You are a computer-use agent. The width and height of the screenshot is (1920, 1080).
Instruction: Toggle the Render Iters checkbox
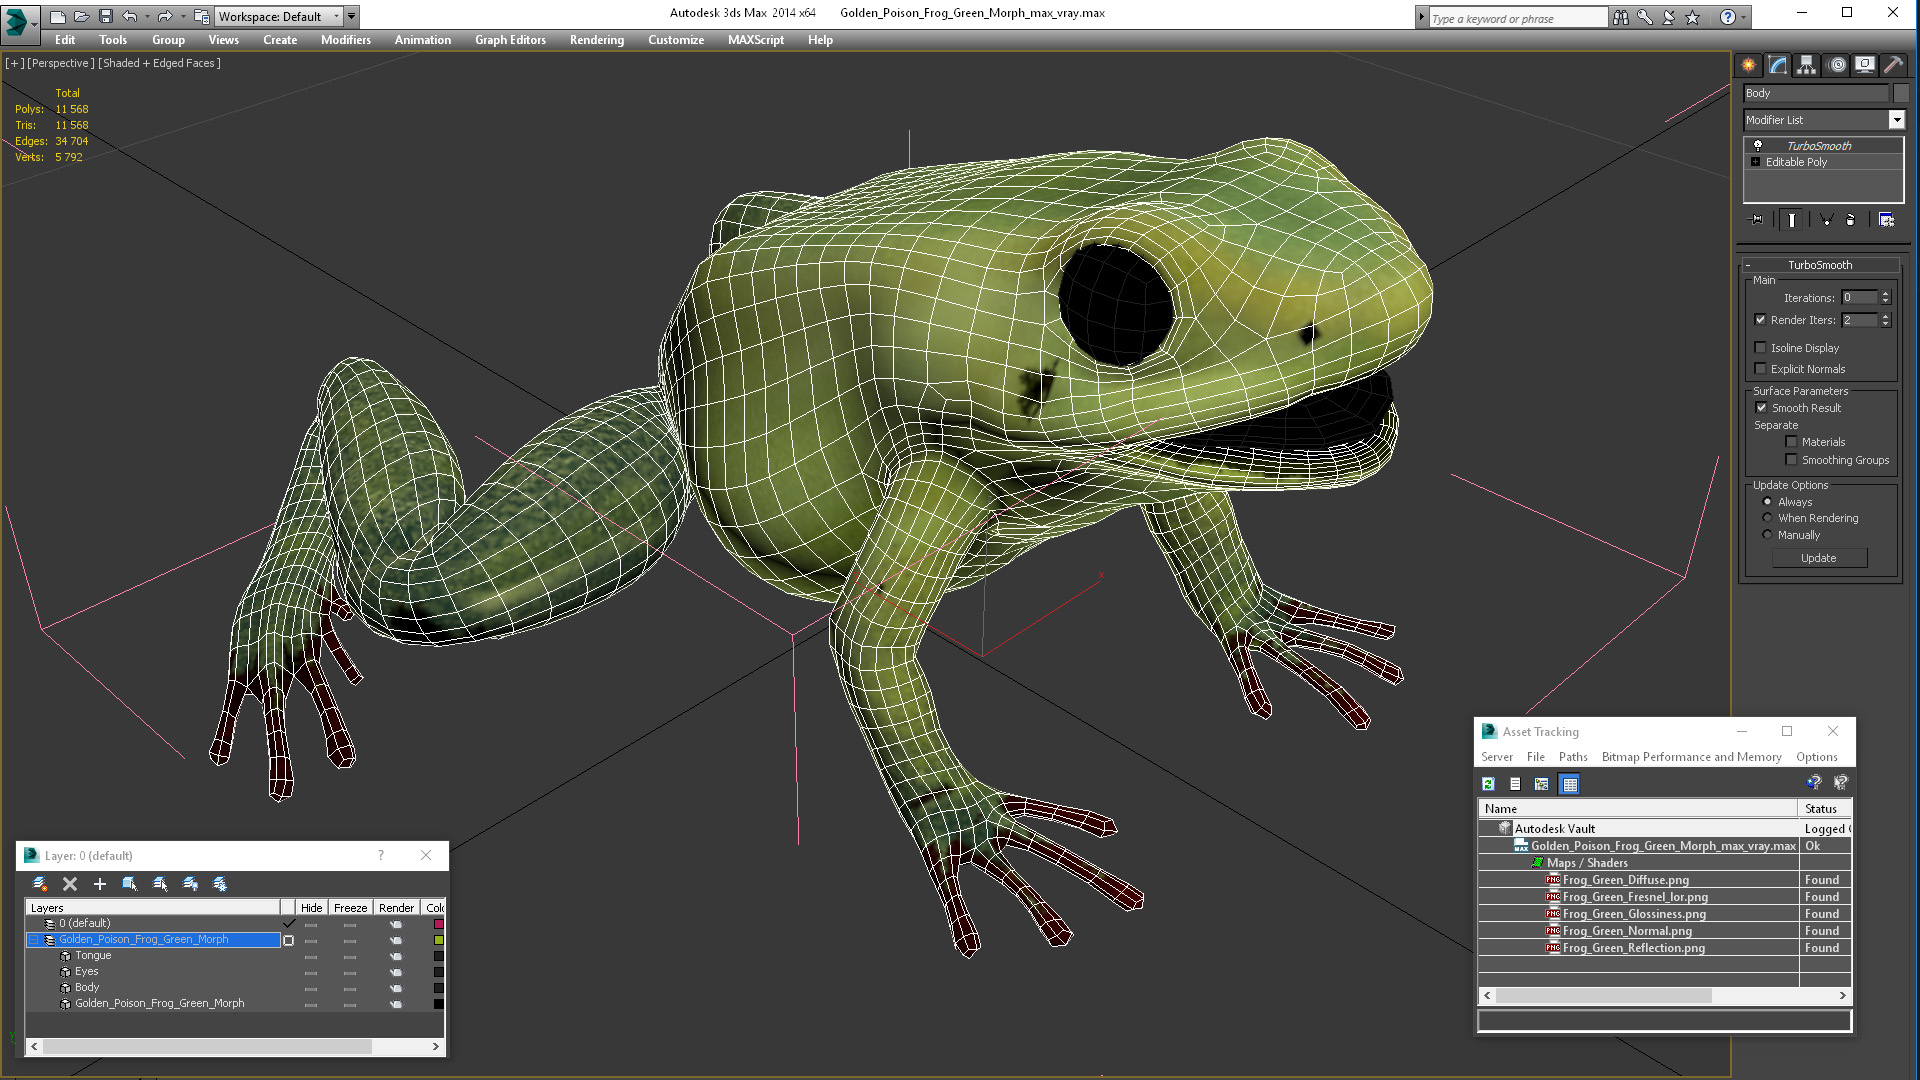1760,320
